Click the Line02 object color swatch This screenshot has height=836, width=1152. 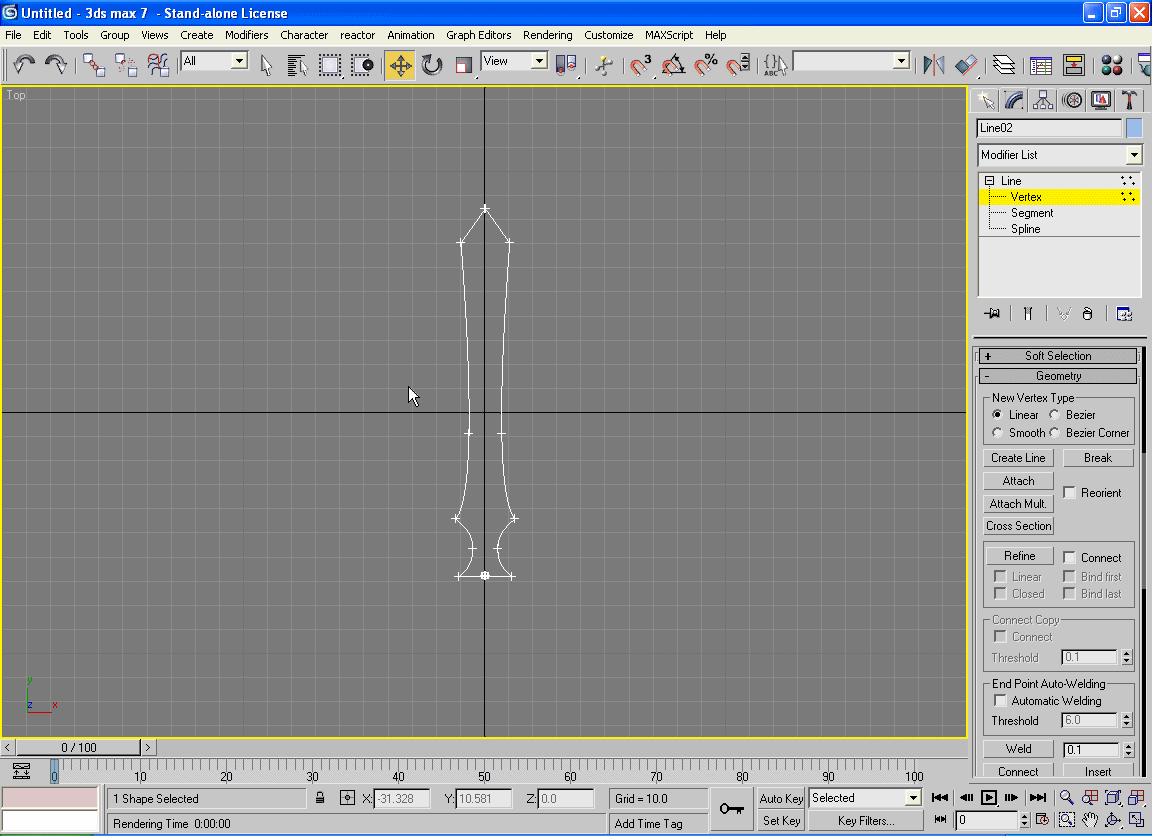click(x=1134, y=128)
